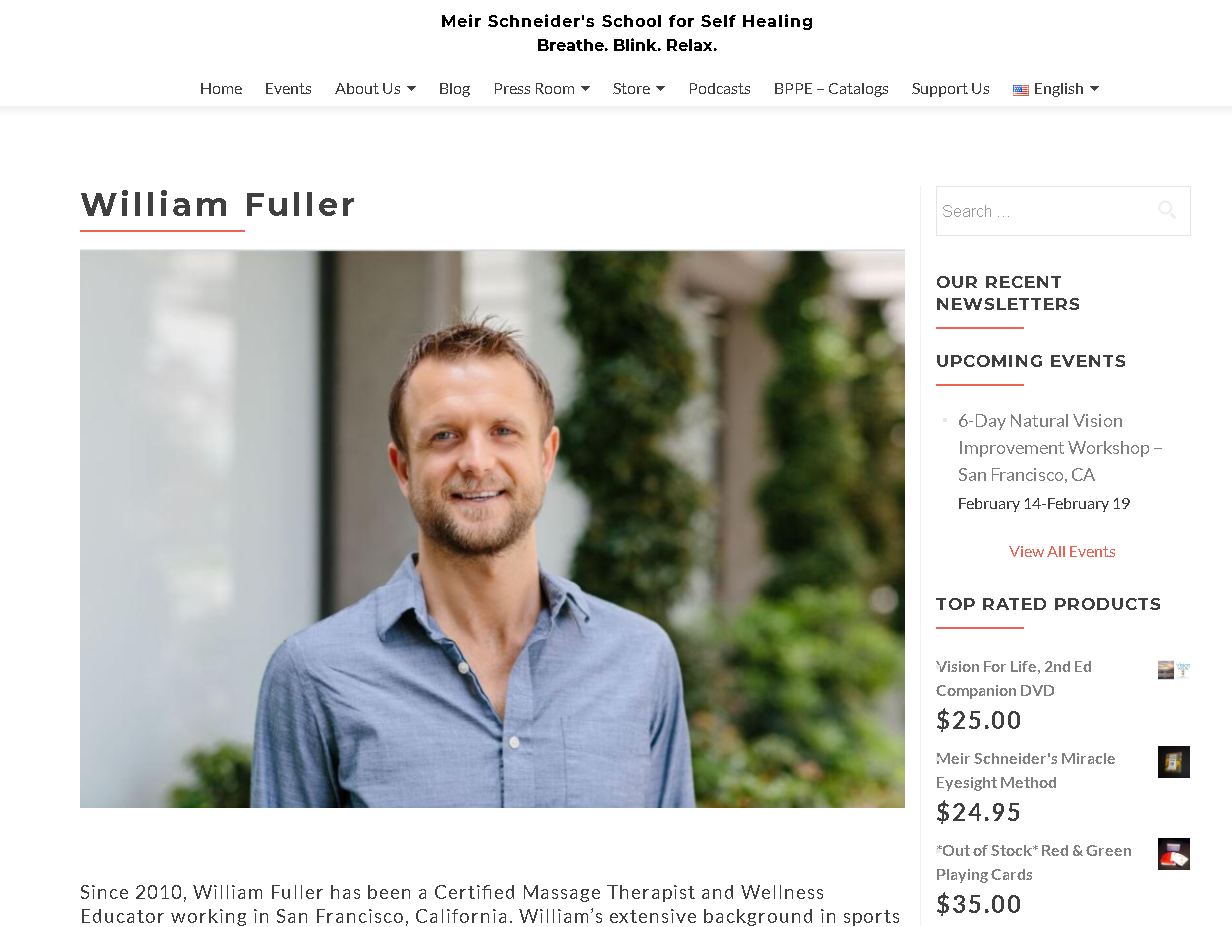The width and height of the screenshot is (1232, 927).
Task: Click William Fuller's portrait photo
Action: (492, 529)
